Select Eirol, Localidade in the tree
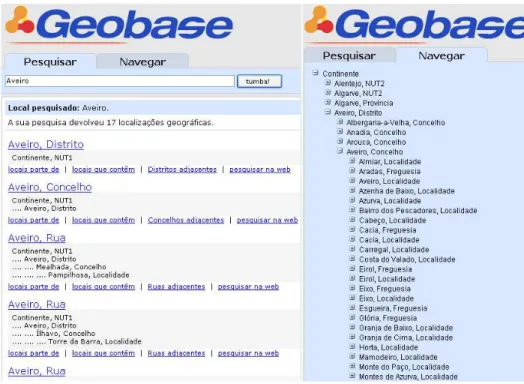524x384 pixels. click(387, 279)
